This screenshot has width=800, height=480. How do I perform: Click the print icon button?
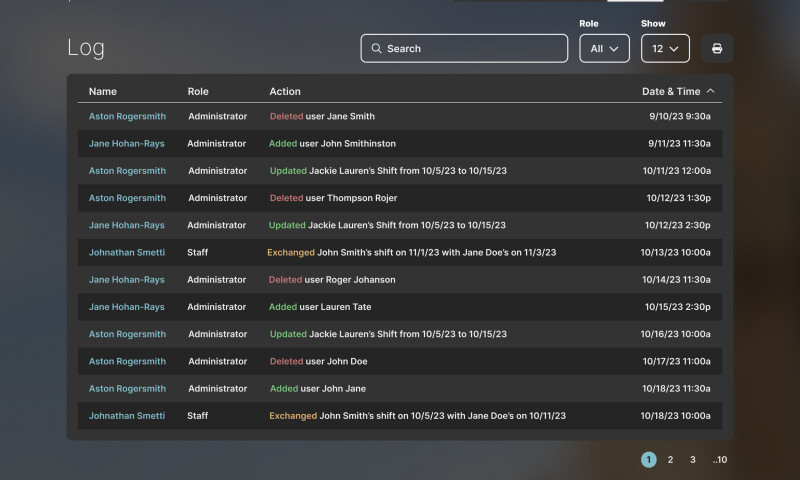(717, 48)
